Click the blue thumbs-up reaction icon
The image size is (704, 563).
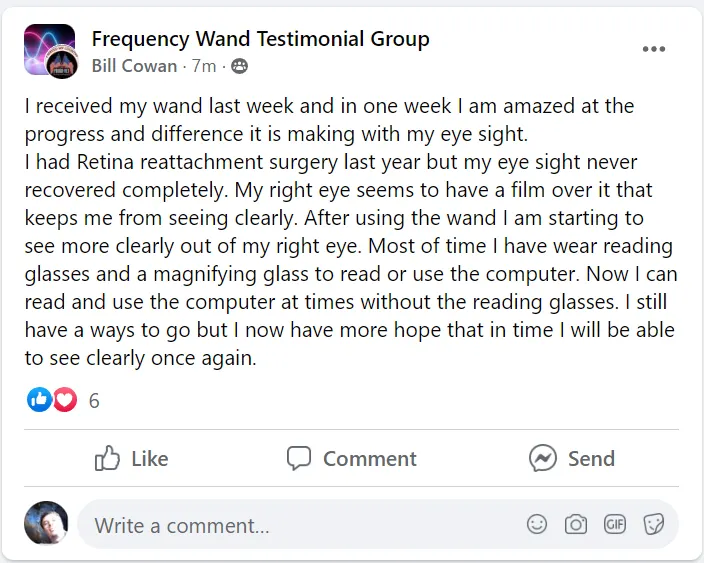[x=39, y=401]
